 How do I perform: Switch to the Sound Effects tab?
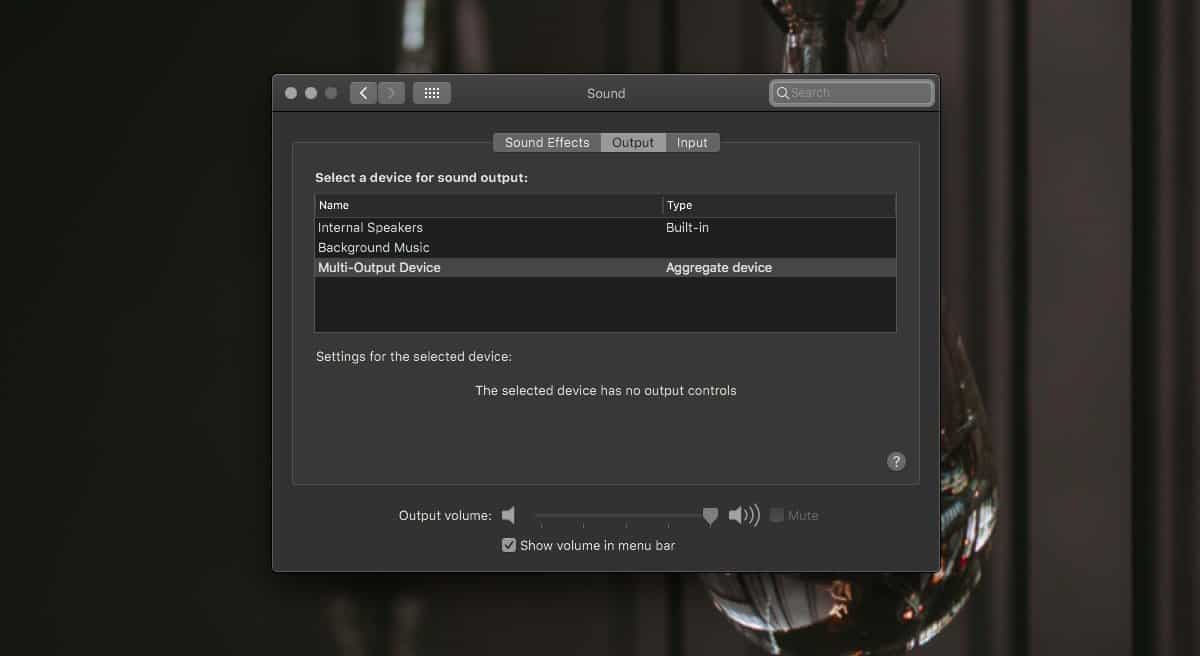546,142
